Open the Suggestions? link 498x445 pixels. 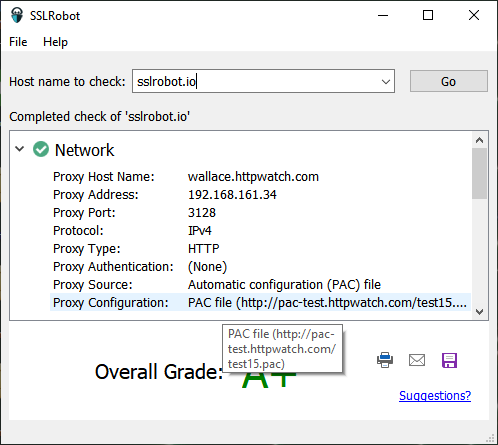click(x=435, y=396)
